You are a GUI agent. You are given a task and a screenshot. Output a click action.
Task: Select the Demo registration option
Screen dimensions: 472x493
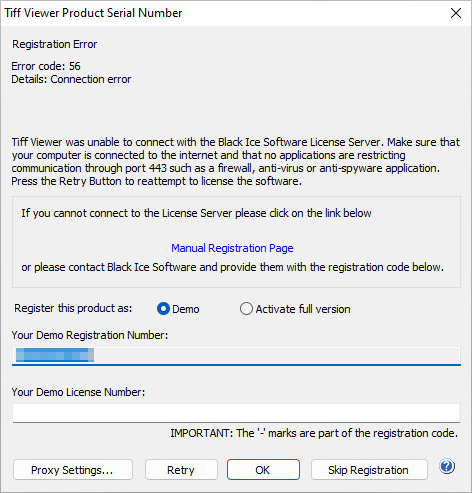click(x=163, y=309)
